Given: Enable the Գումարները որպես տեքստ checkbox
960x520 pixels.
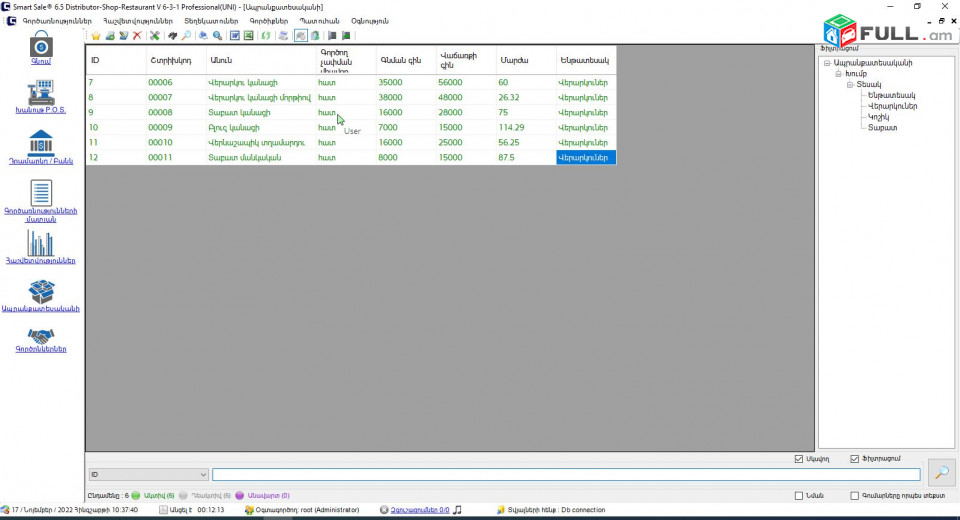Looking at the screenshot, I should (x=855, y=496).
